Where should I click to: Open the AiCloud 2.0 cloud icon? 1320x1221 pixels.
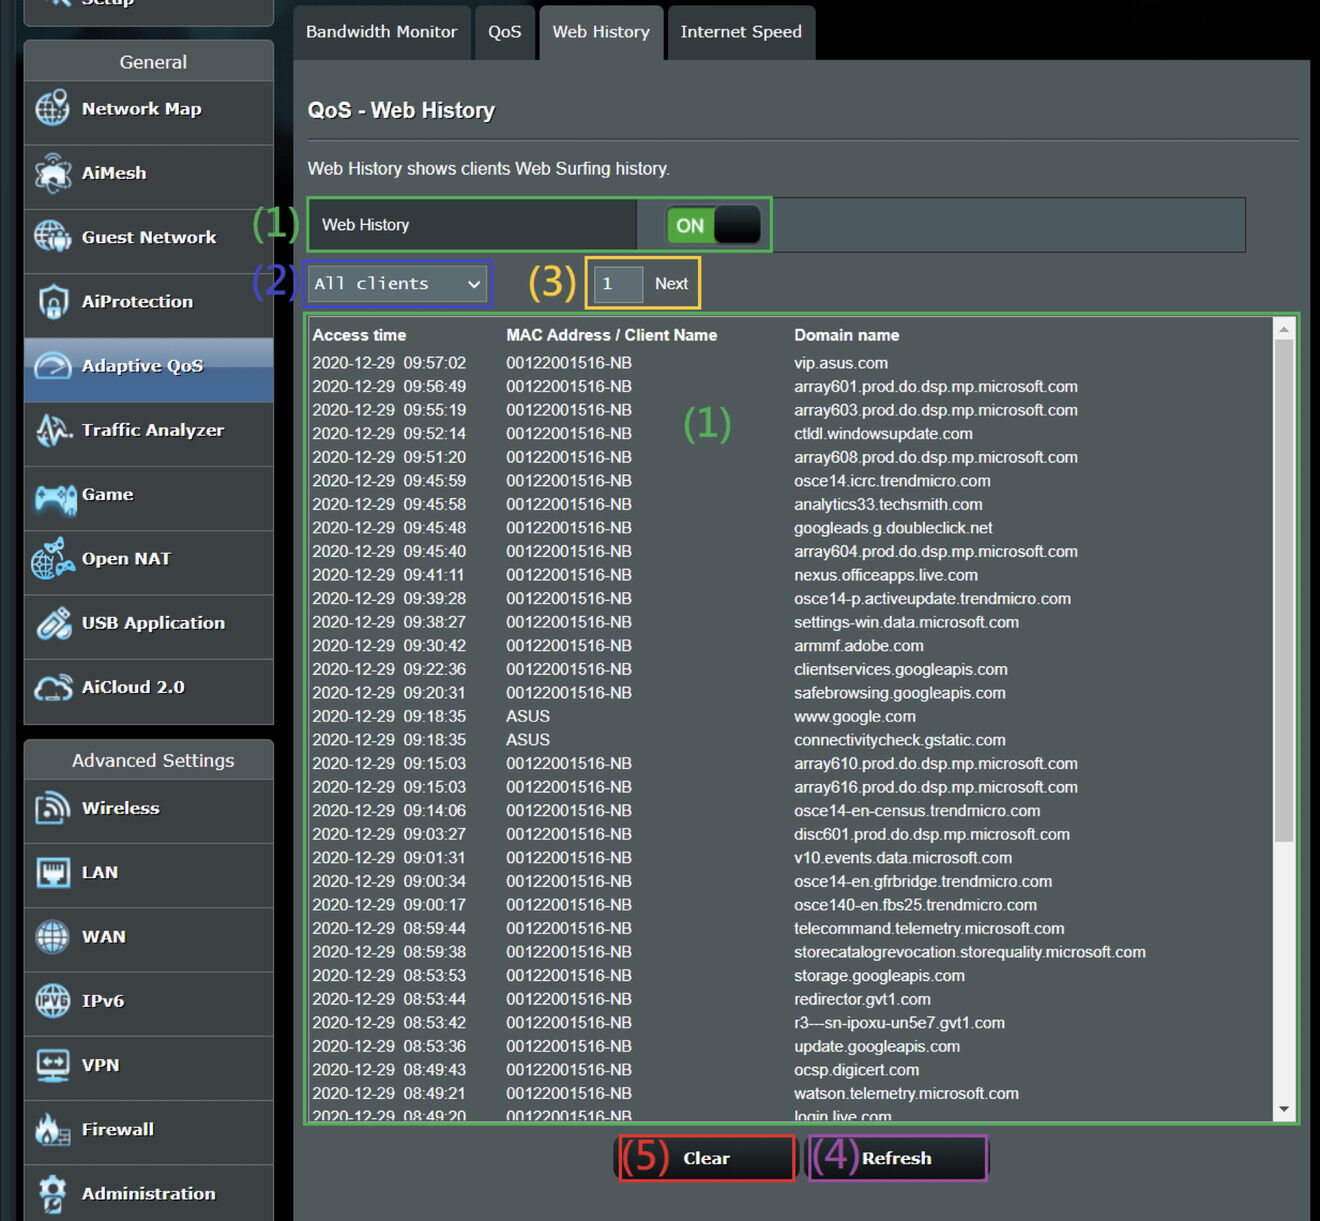tap(53, 687)
